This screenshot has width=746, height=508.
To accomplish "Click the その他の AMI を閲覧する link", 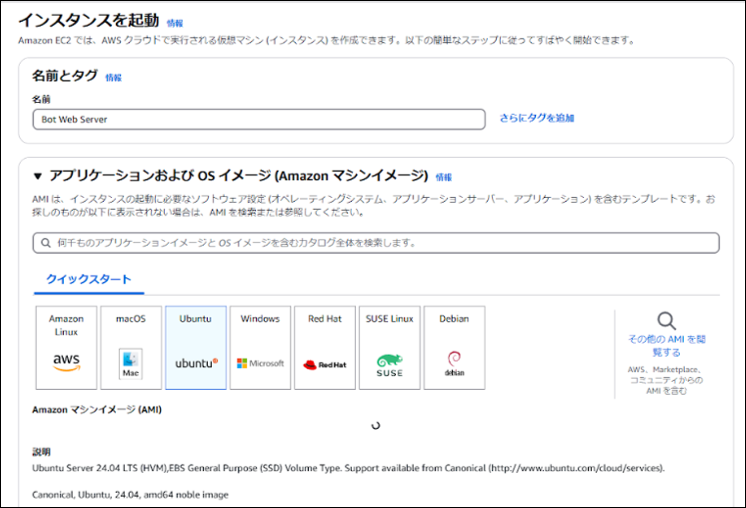I will (x=666, y=346).
